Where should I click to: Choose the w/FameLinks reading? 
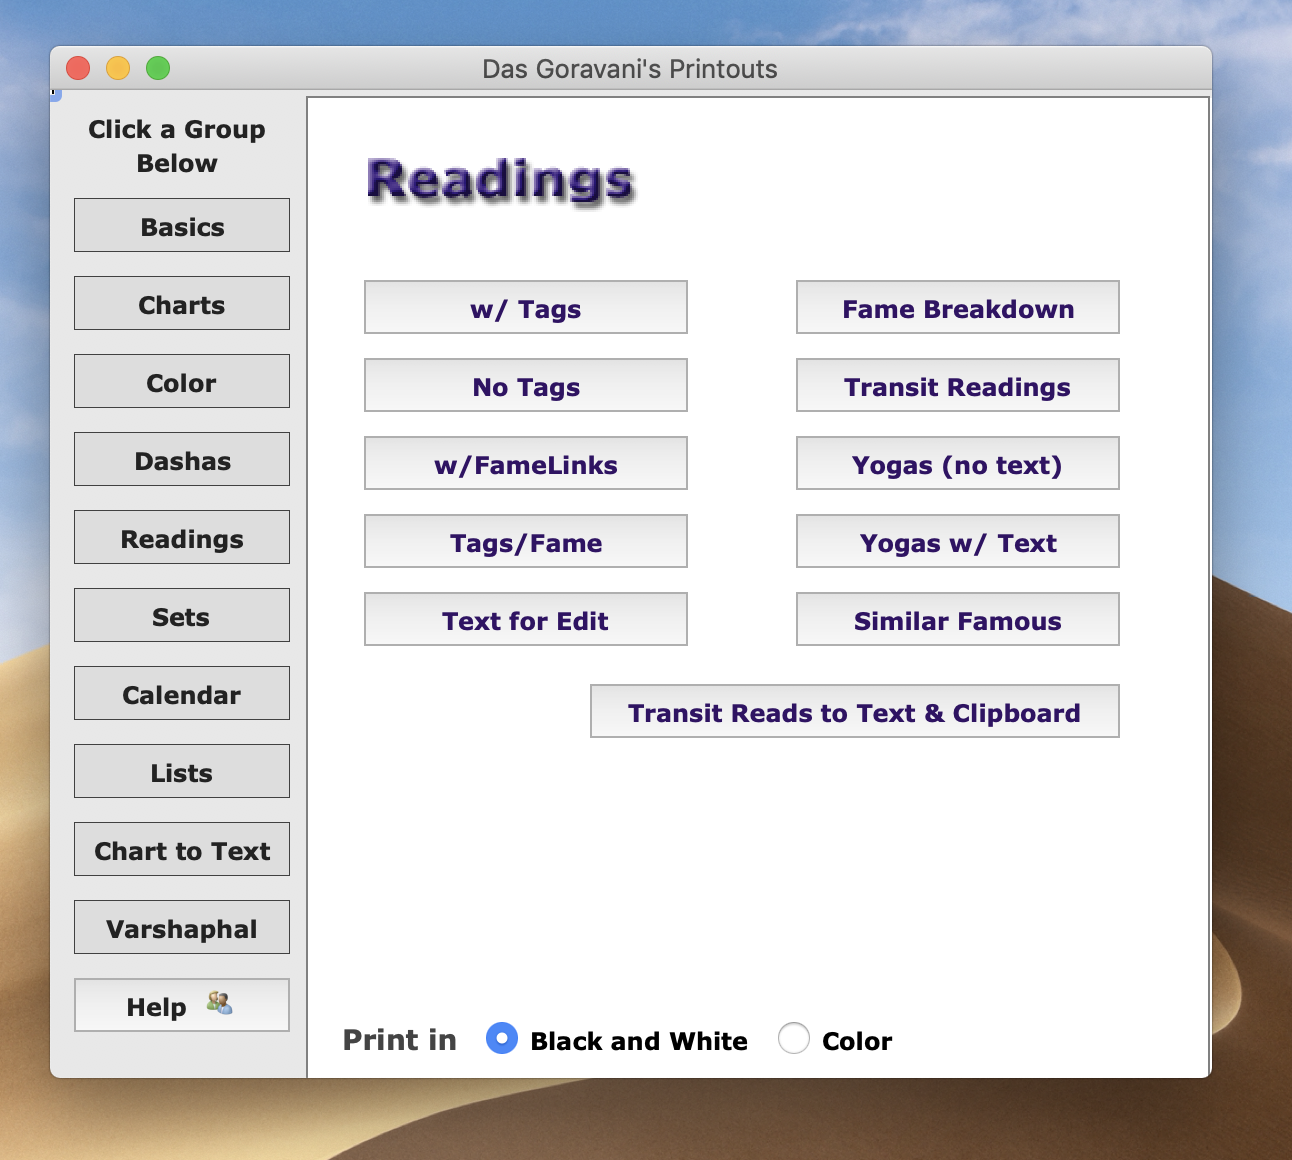525,464
